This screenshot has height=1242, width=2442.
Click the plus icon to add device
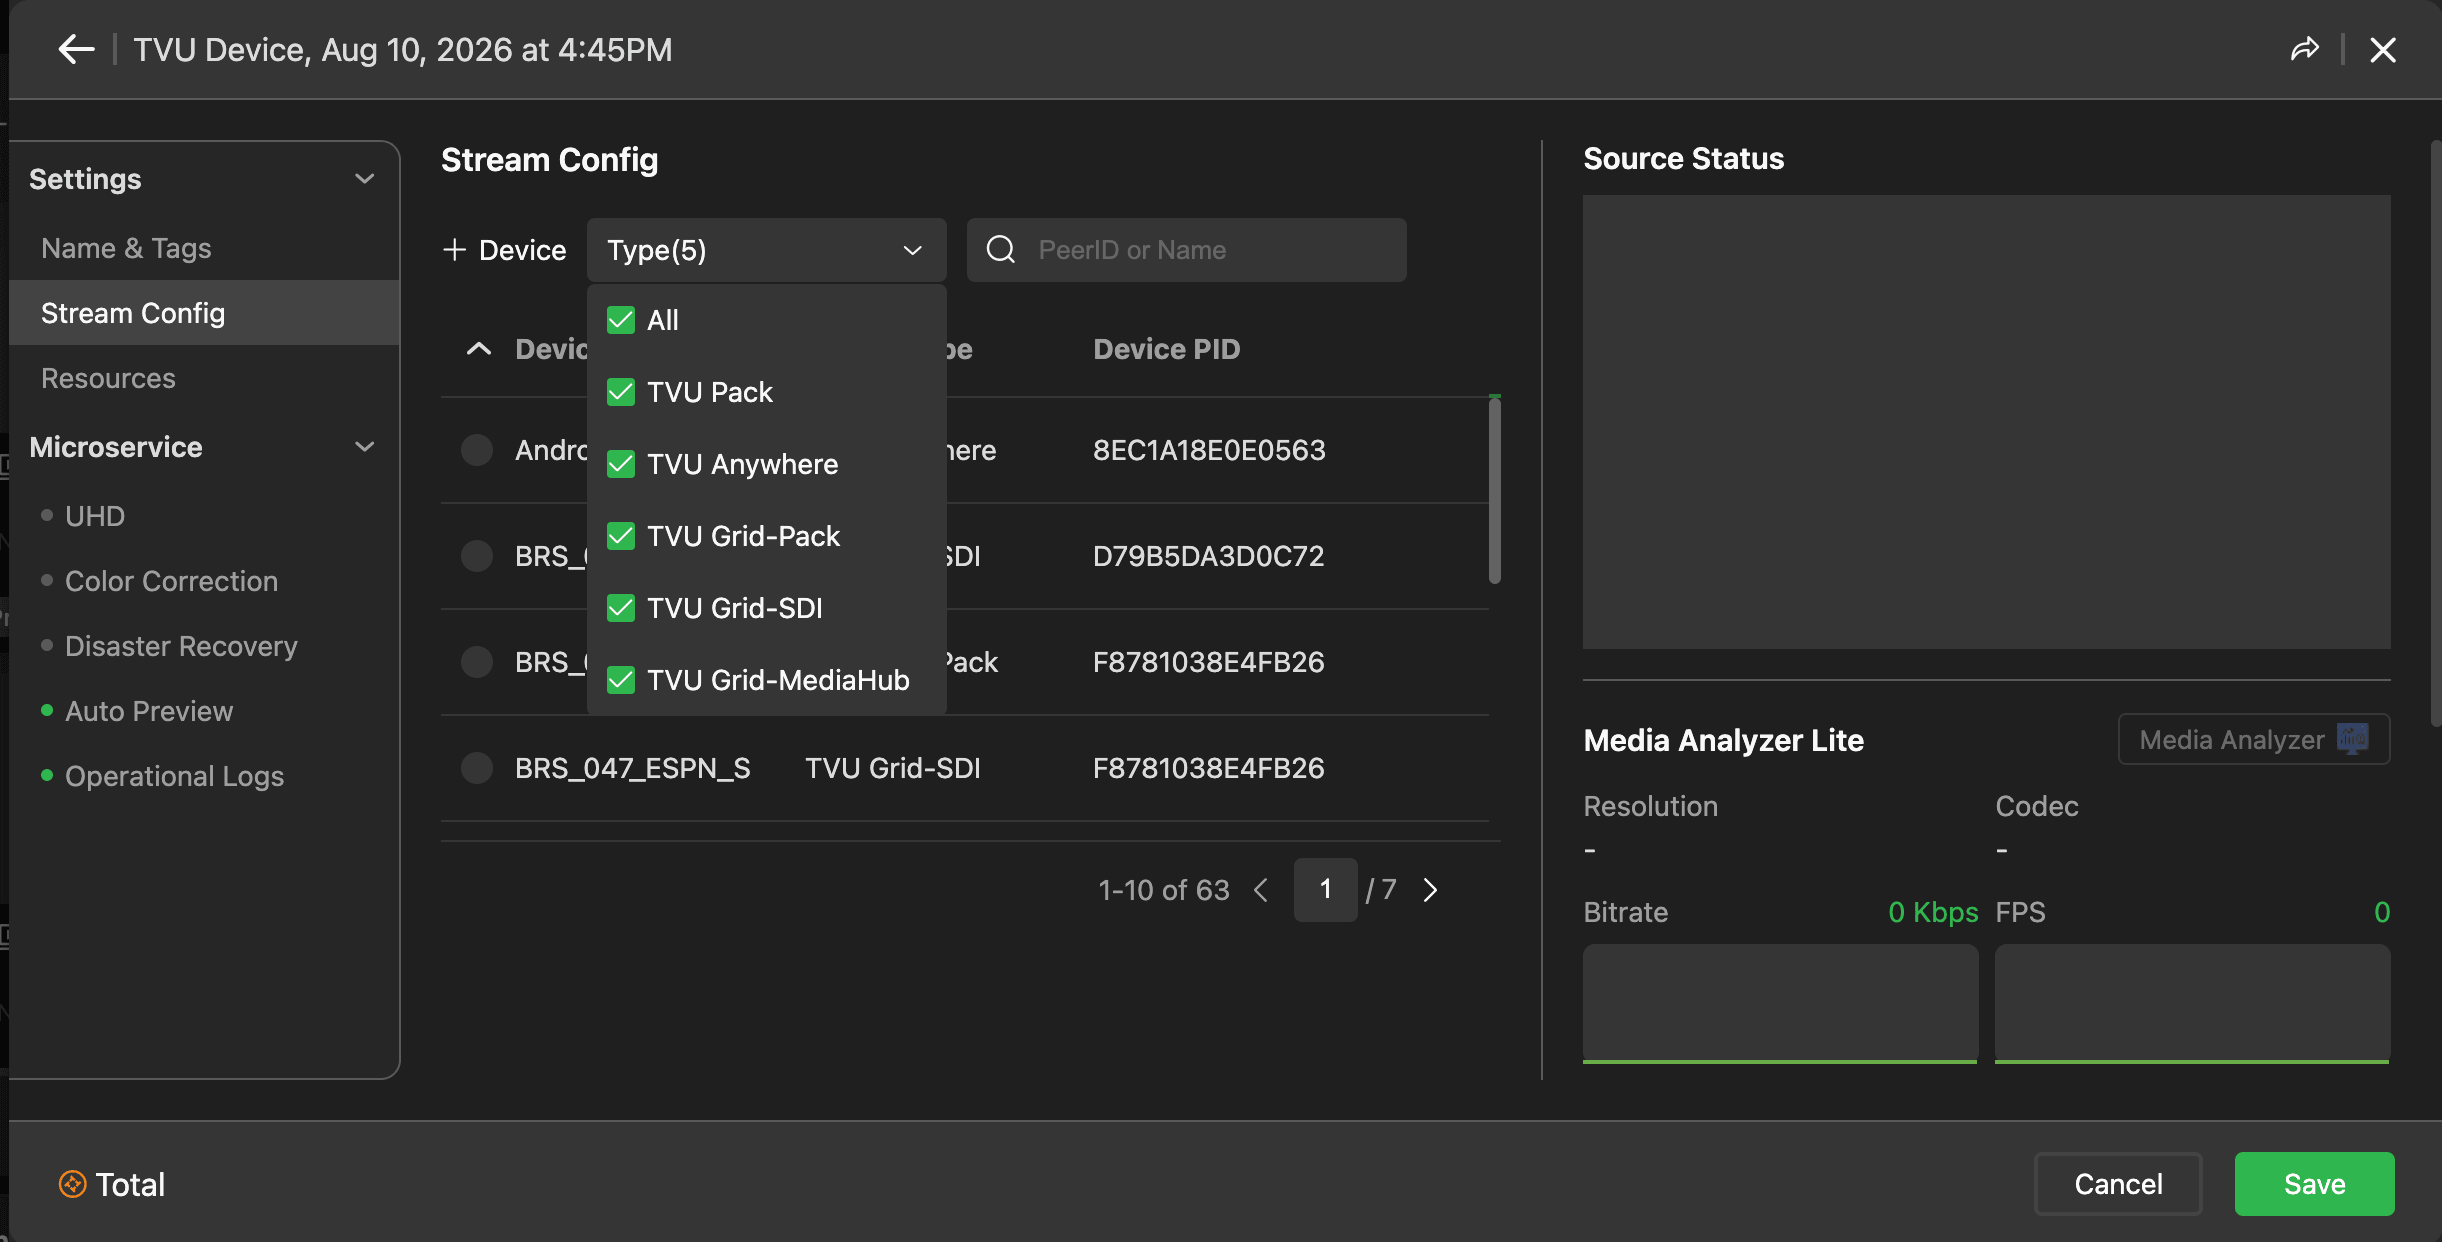454,249
